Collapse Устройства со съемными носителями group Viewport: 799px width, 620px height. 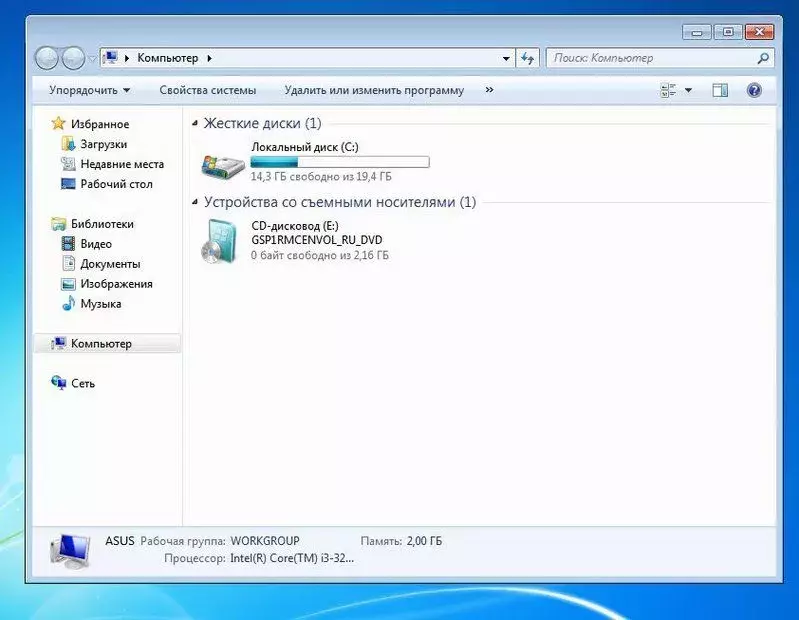pos(195,202)
